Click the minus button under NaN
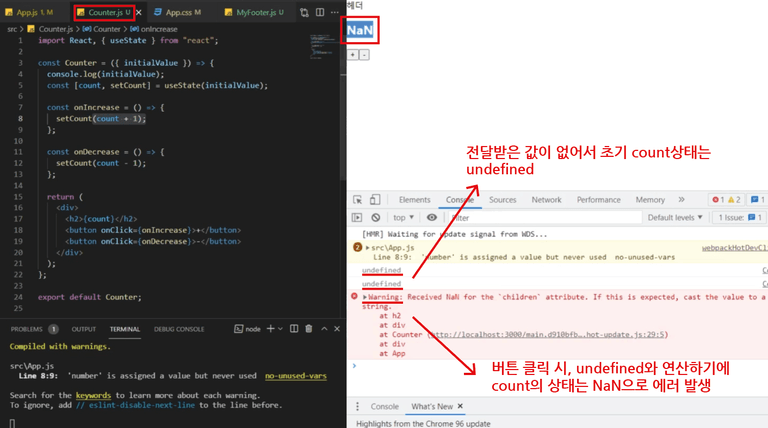The height and width of the screenshot is (428, 768). (x=364, y=55)
